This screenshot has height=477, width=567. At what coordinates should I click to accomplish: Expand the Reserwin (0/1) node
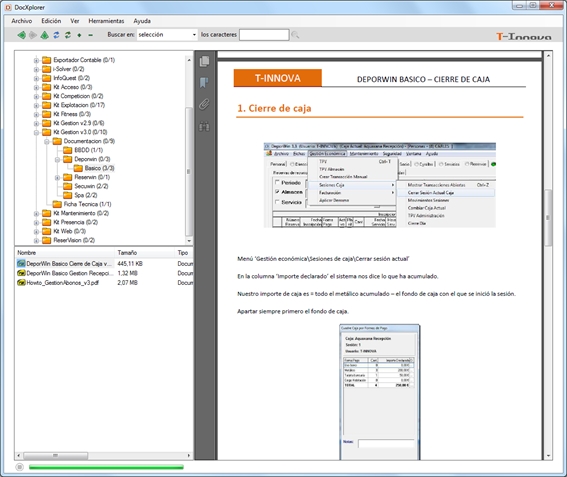[x=57, y=178]
